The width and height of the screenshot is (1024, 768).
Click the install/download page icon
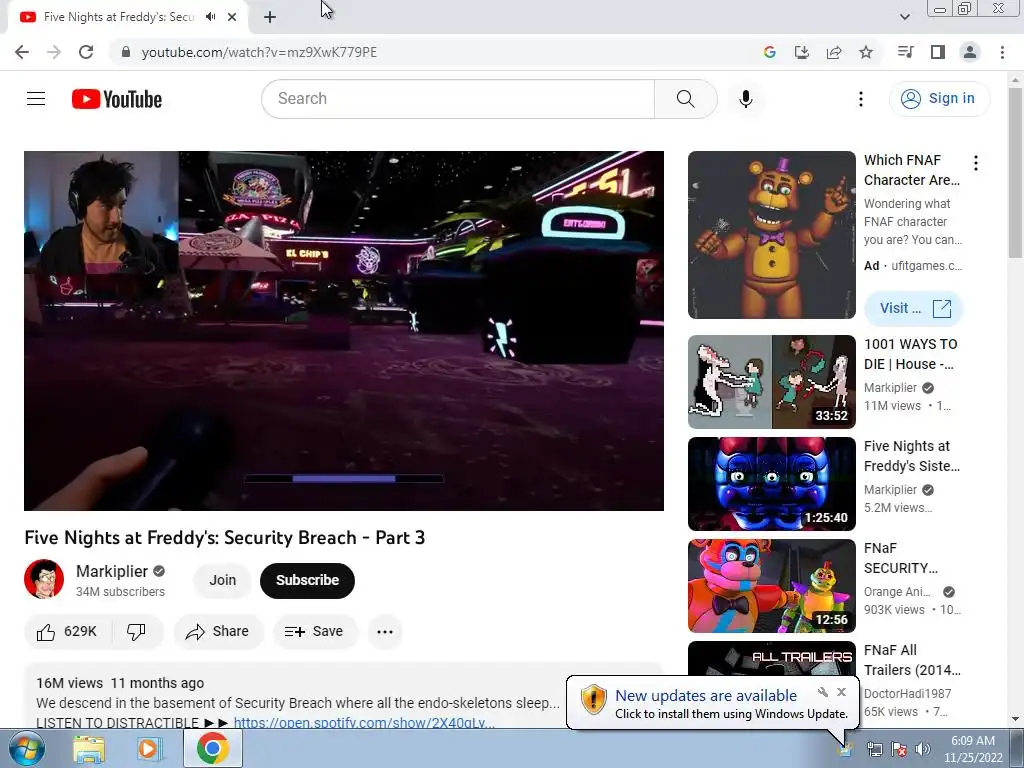801,52
